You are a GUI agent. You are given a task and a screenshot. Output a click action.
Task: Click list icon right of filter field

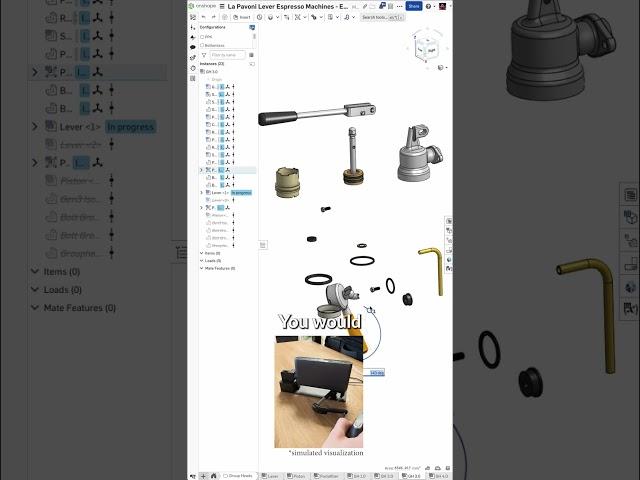click(251, 55)
